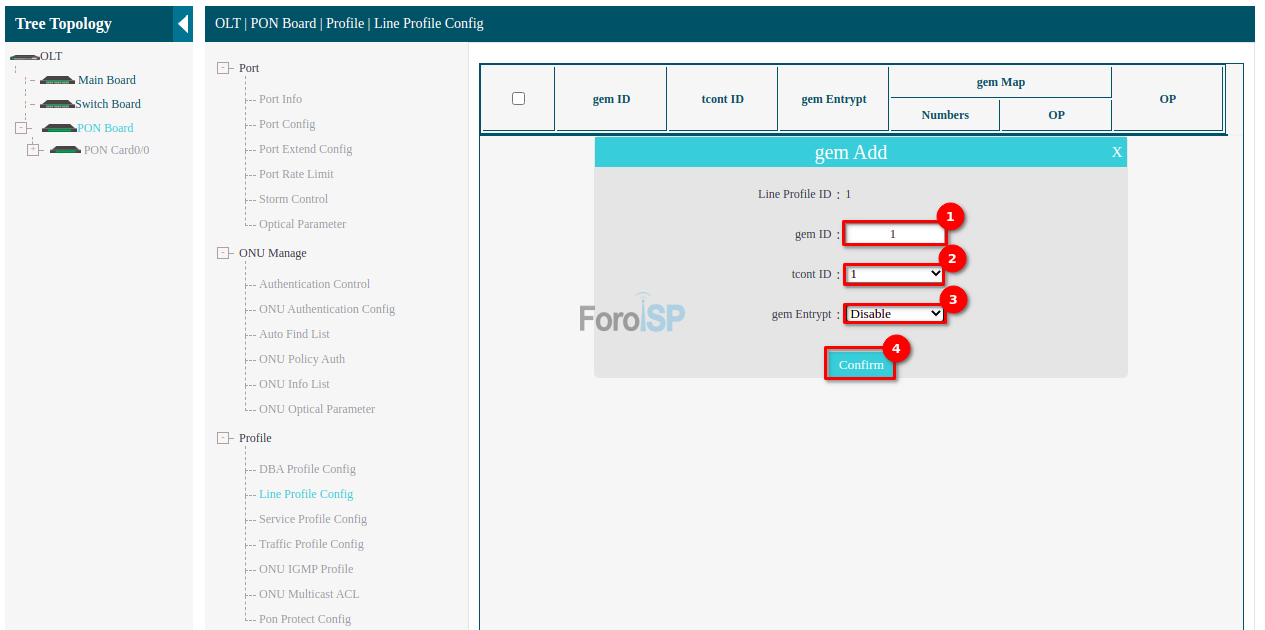Select the Main Board device icon

point(57,81)
